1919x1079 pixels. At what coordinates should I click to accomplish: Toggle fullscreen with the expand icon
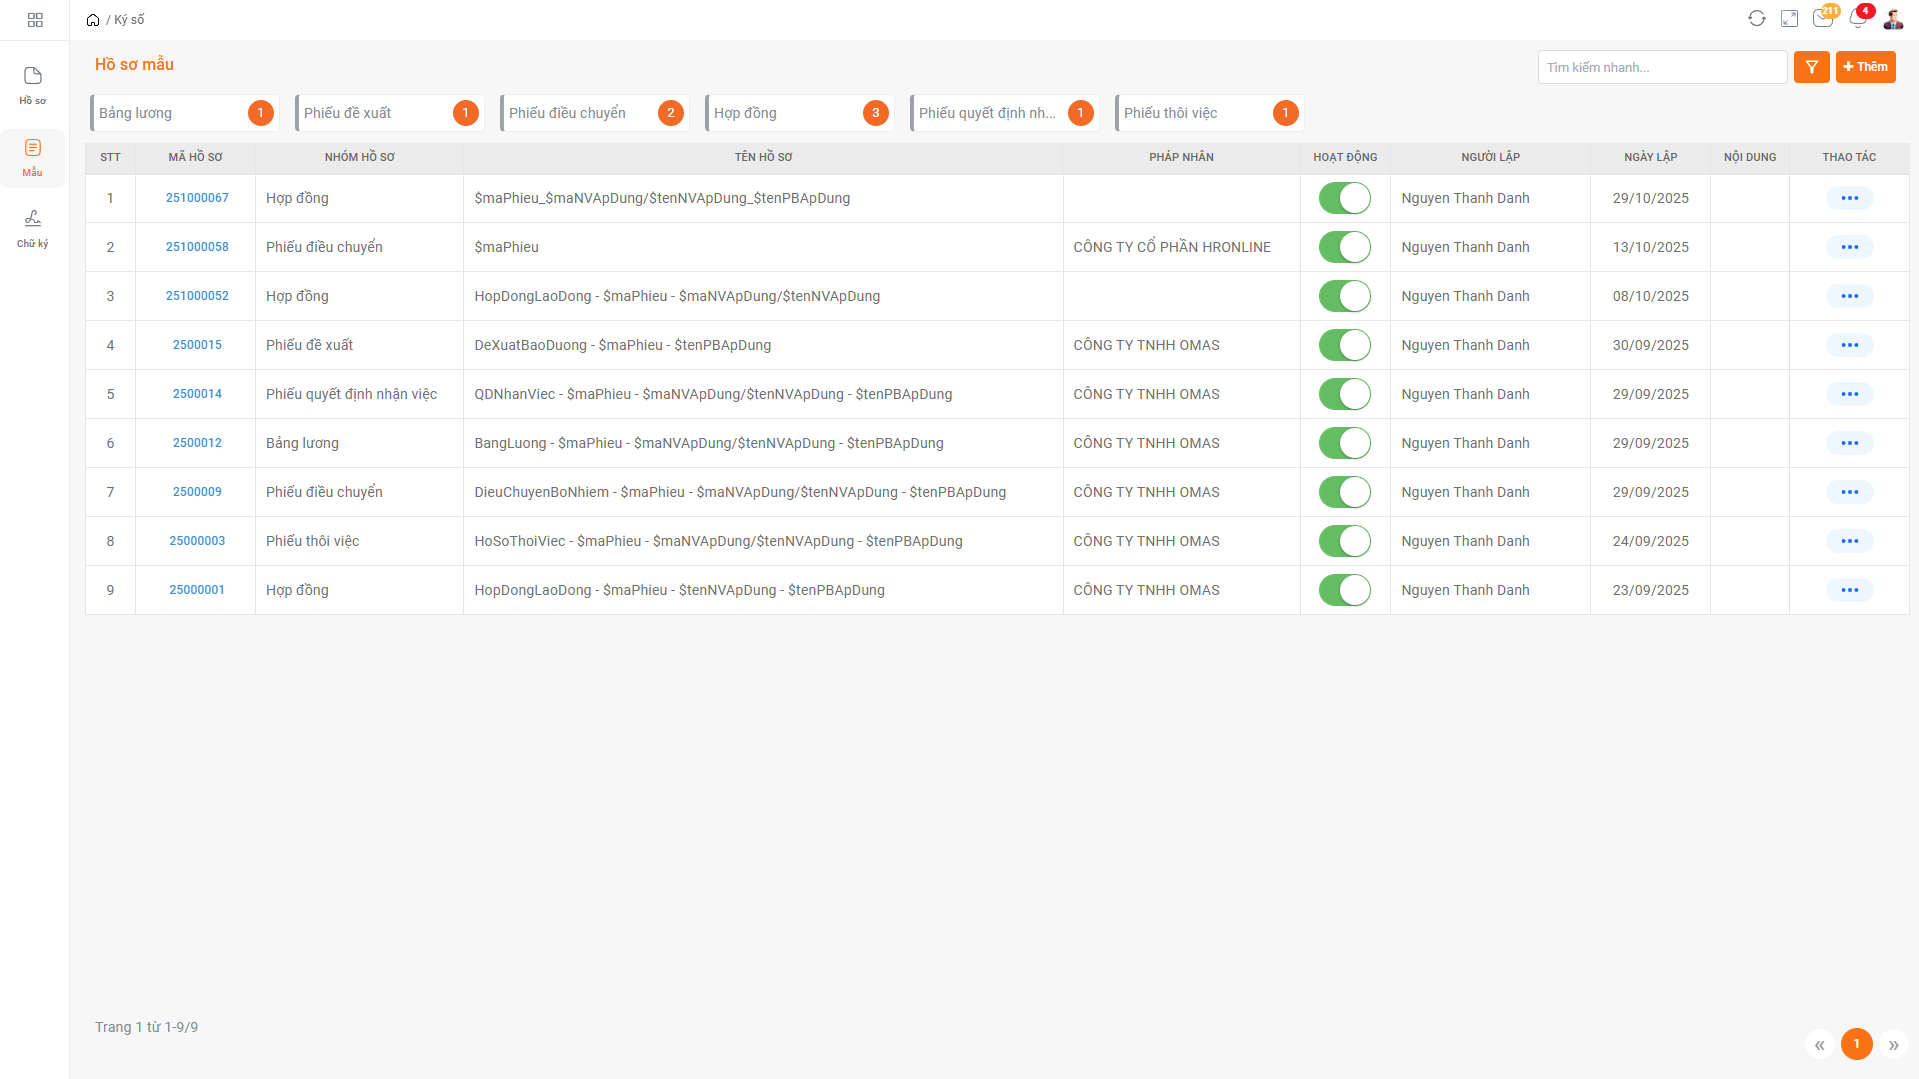[1789, 19]
